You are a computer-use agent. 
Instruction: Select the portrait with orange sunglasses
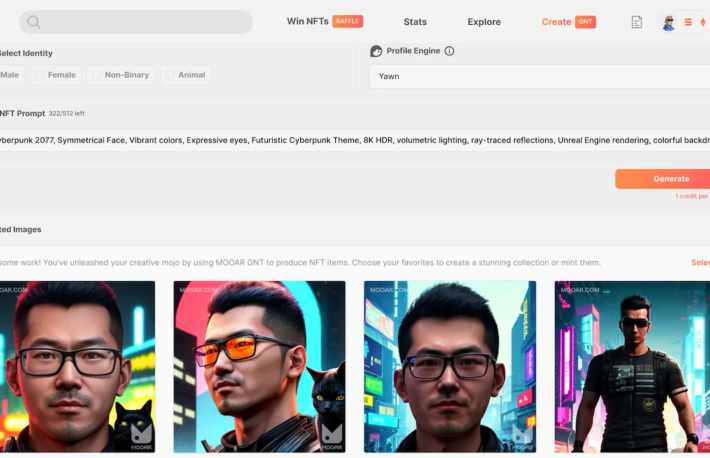[259, 366]
